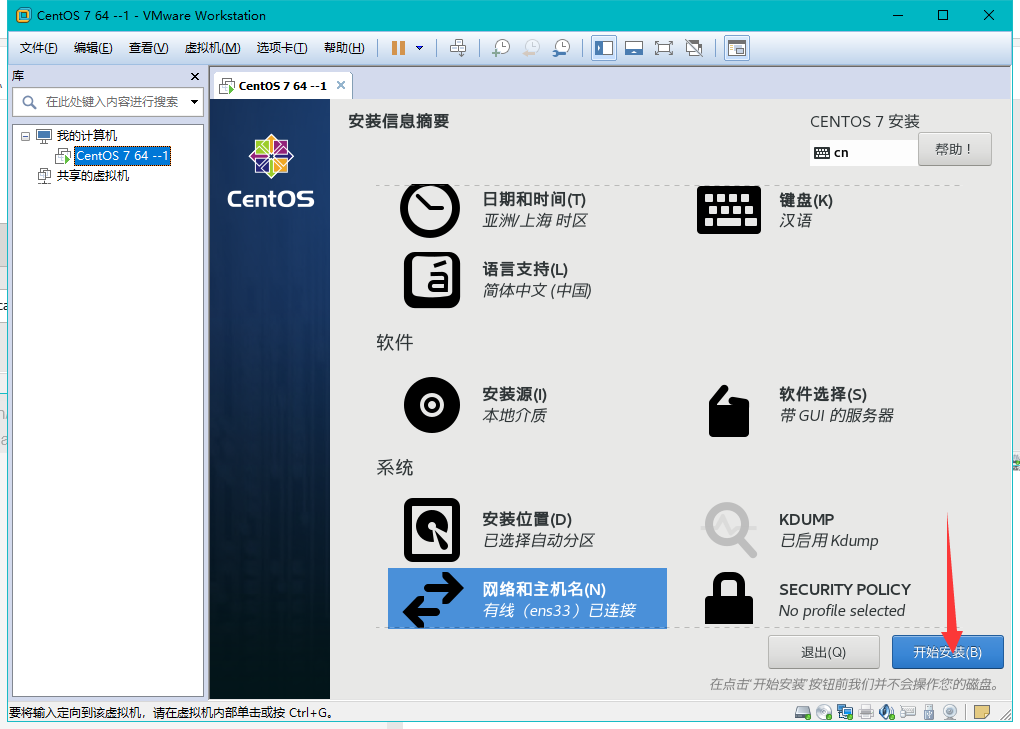Open 安装位置(D) hard disk icon
The width and height of the screenshot is (1020, 729).
click(432, 530)
